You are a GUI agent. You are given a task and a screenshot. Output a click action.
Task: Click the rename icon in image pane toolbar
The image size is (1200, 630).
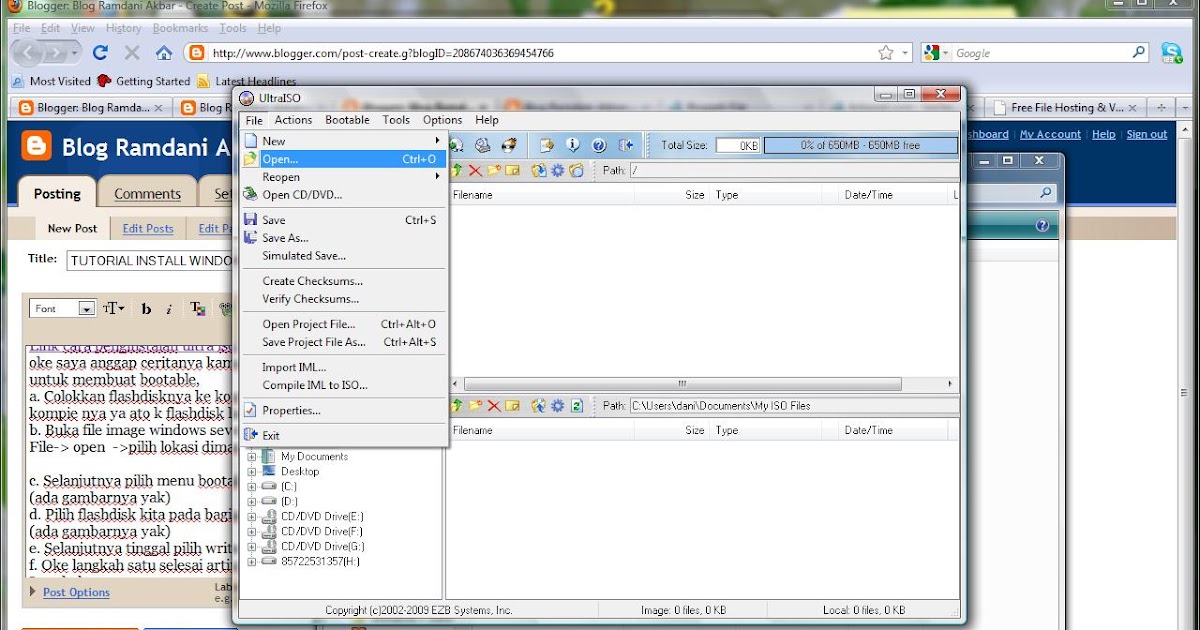[513, 171]
